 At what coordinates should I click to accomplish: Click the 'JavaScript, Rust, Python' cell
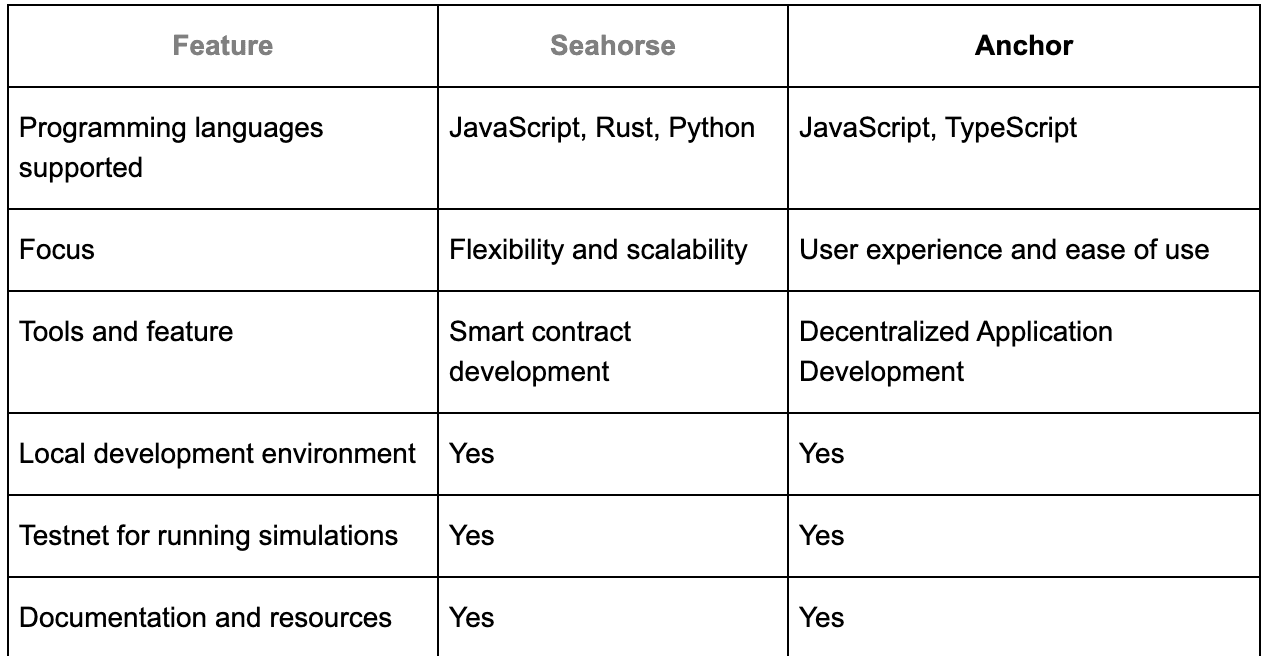(602, 129)
